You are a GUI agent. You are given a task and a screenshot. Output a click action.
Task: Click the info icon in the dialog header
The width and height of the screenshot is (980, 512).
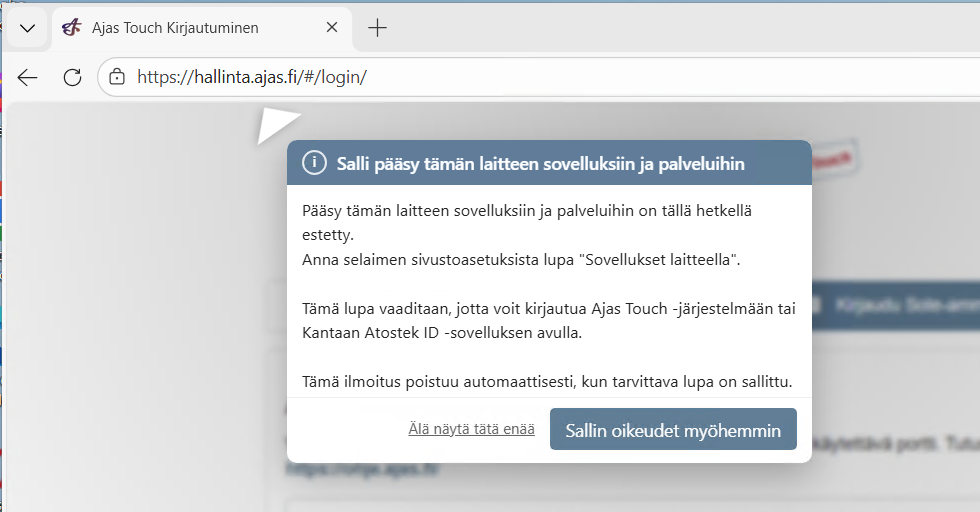(314, 163)
